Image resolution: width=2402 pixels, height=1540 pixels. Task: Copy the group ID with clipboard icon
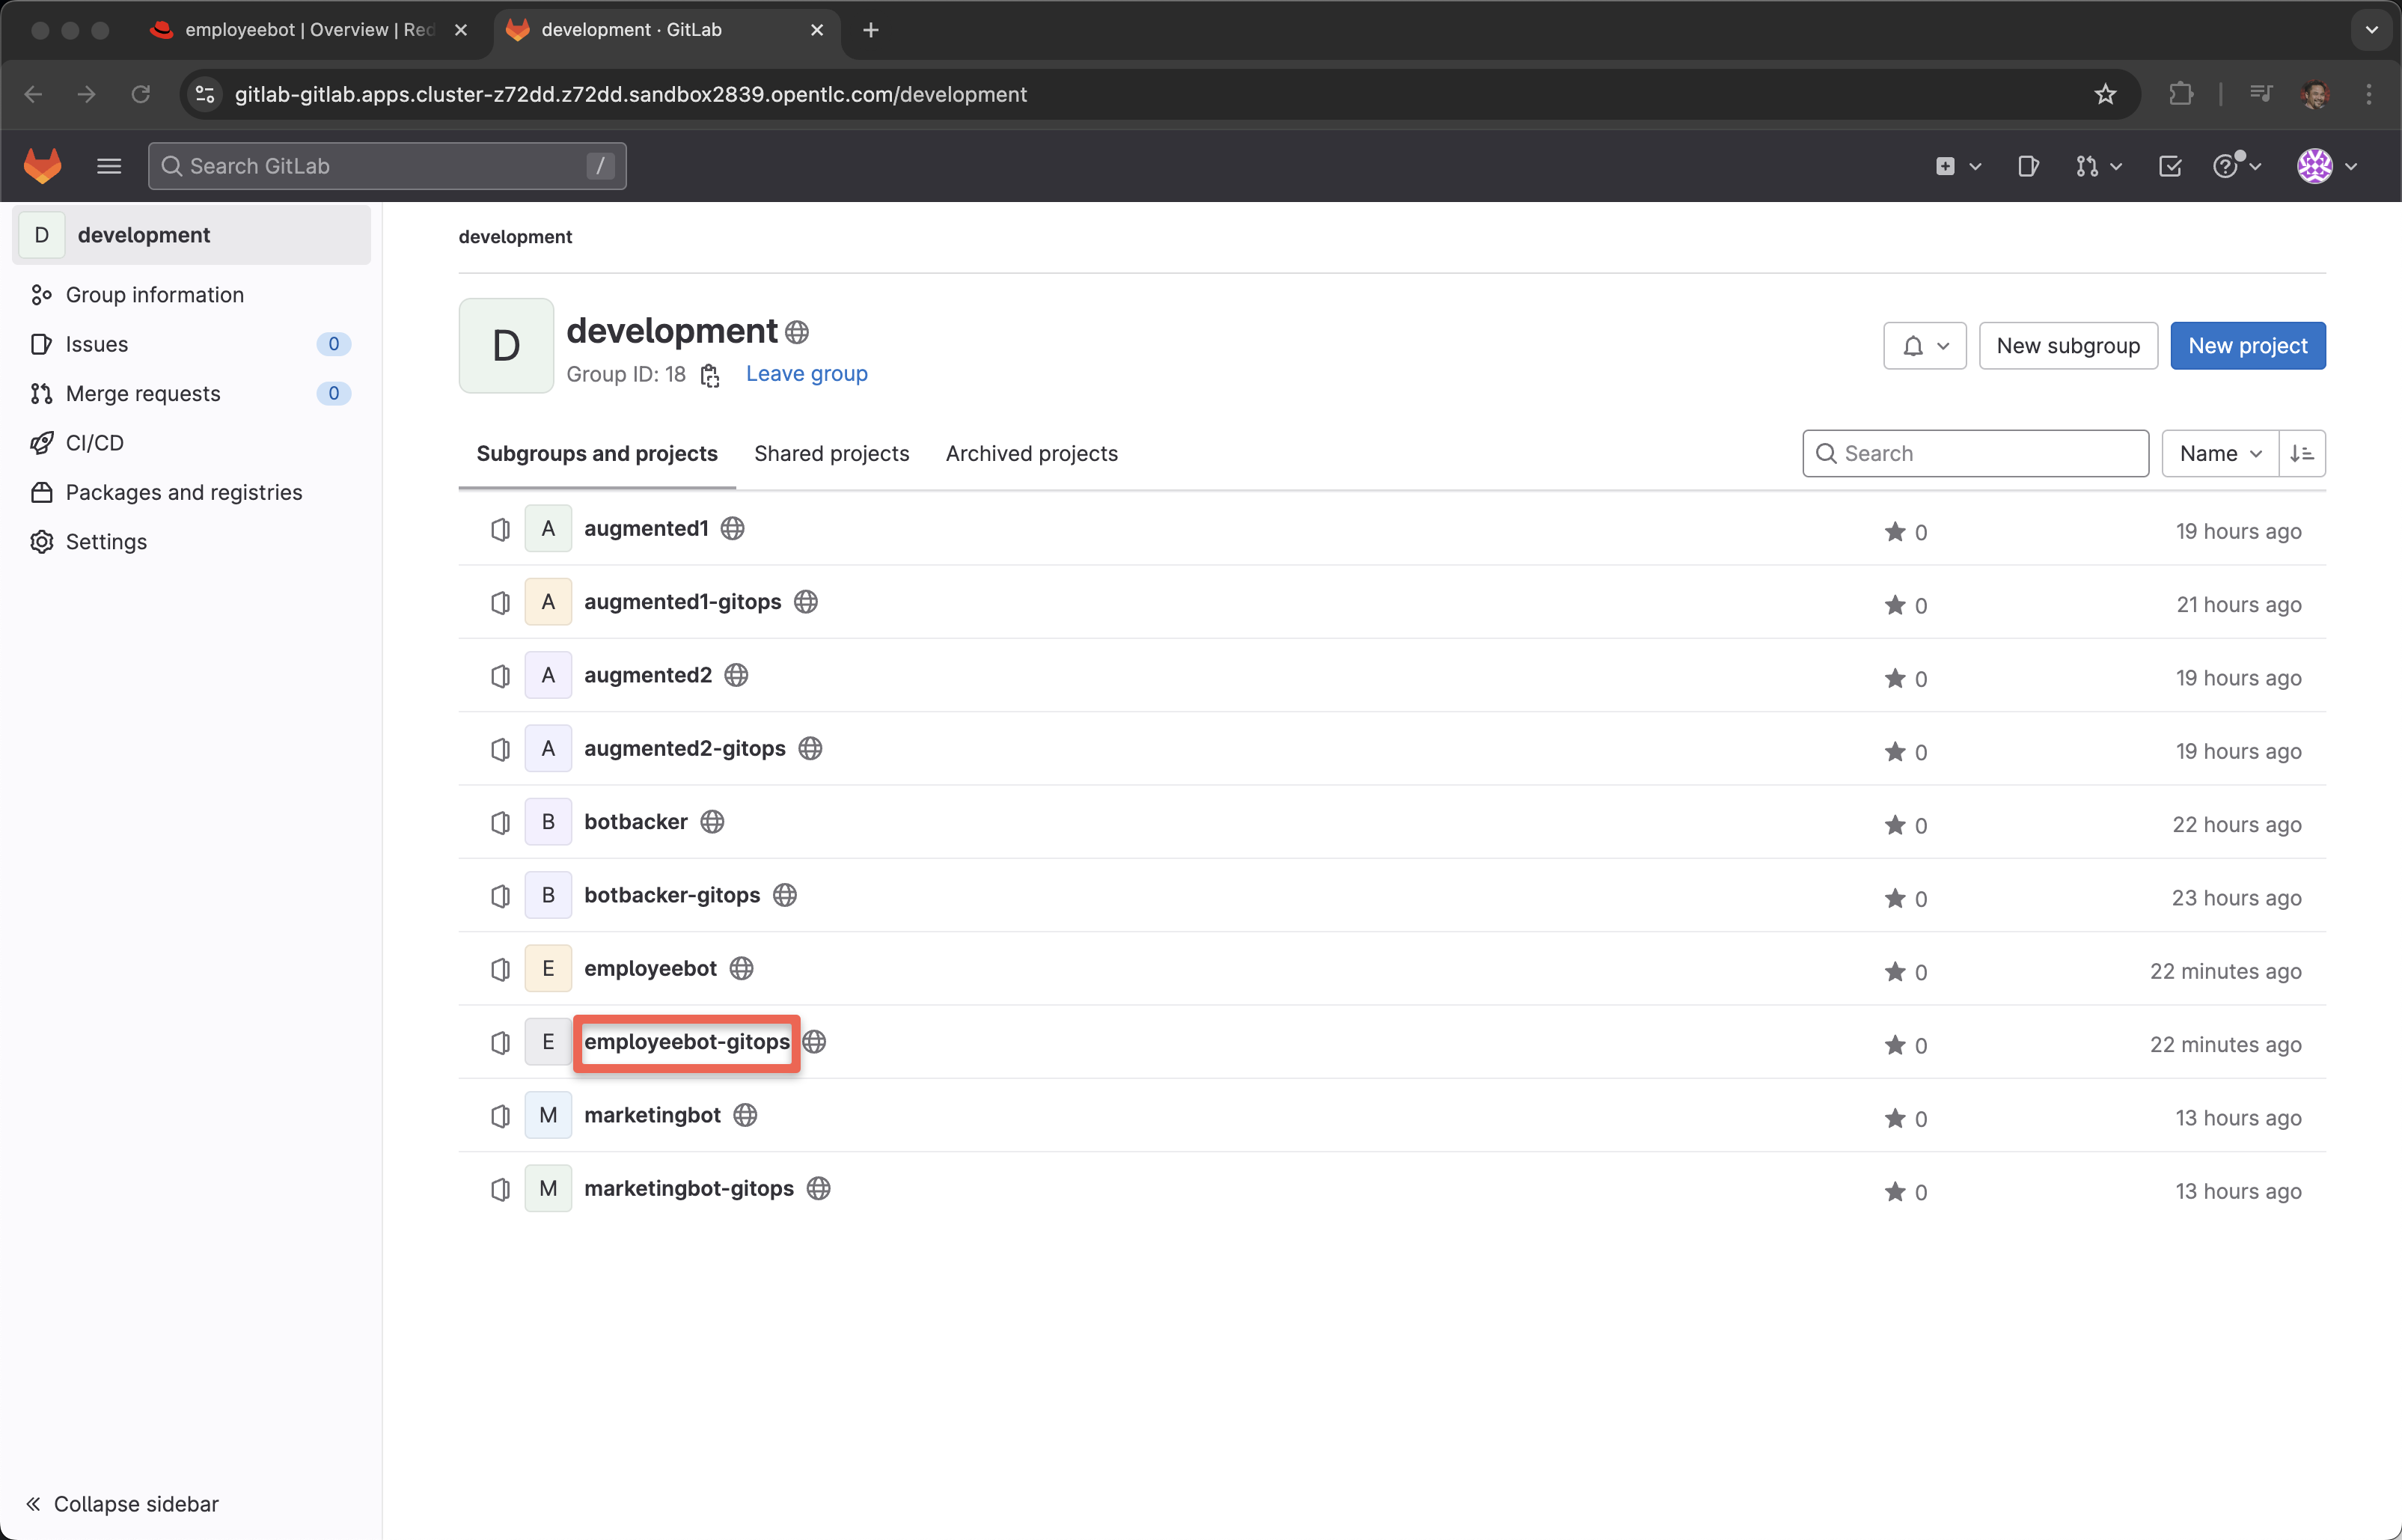coord(710,375)
